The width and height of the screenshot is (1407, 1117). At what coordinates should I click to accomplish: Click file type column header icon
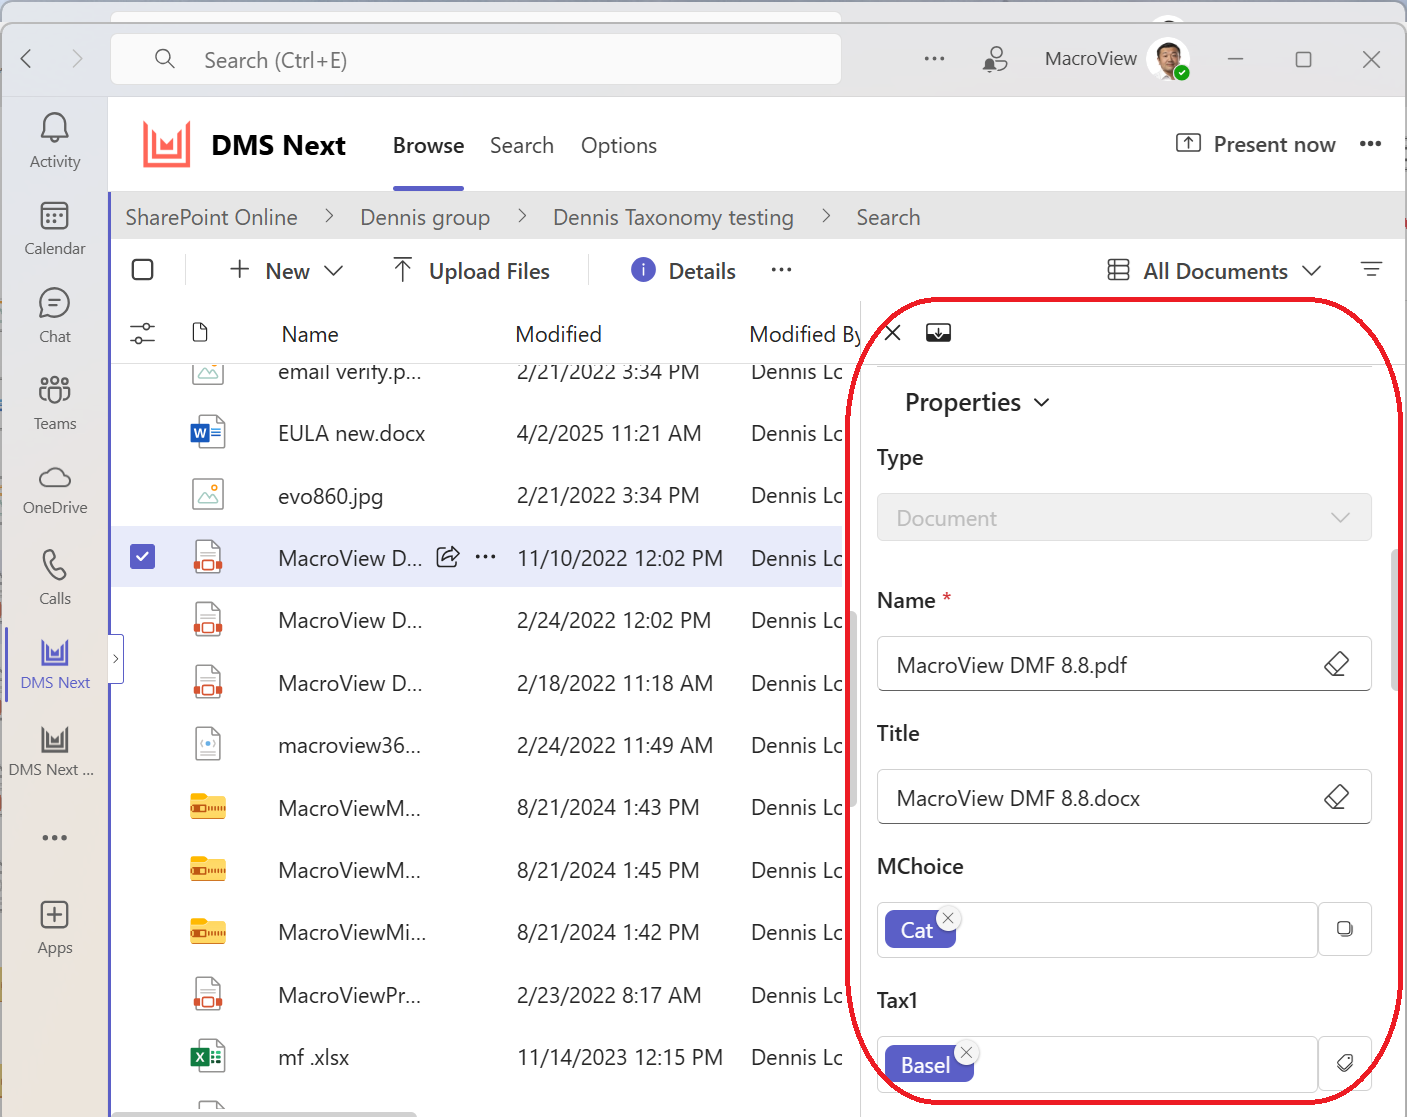[x=200, y=333]
